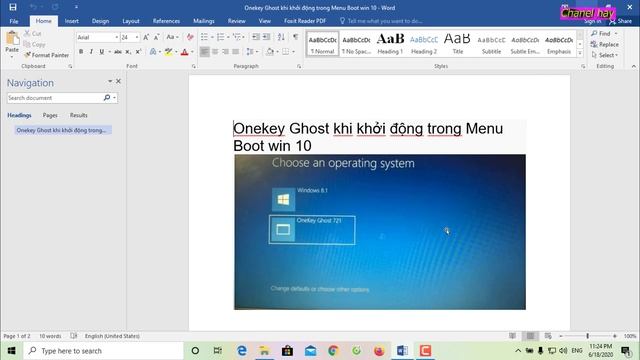Increase font size with Grow Font
Viewport: 640px width, 360px height.
146,37
